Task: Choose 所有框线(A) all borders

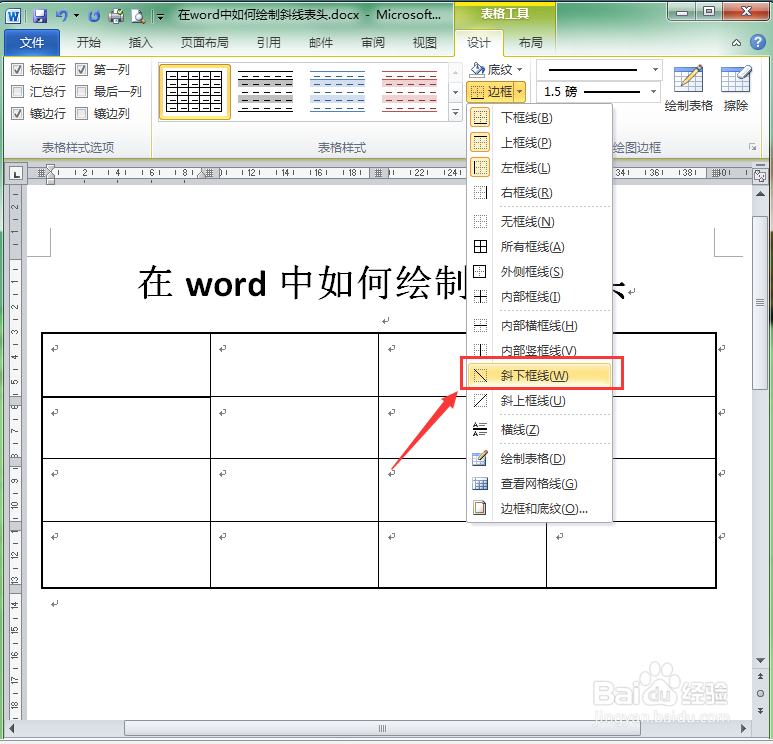Action: pyautogui.click(x=539, y=247)
